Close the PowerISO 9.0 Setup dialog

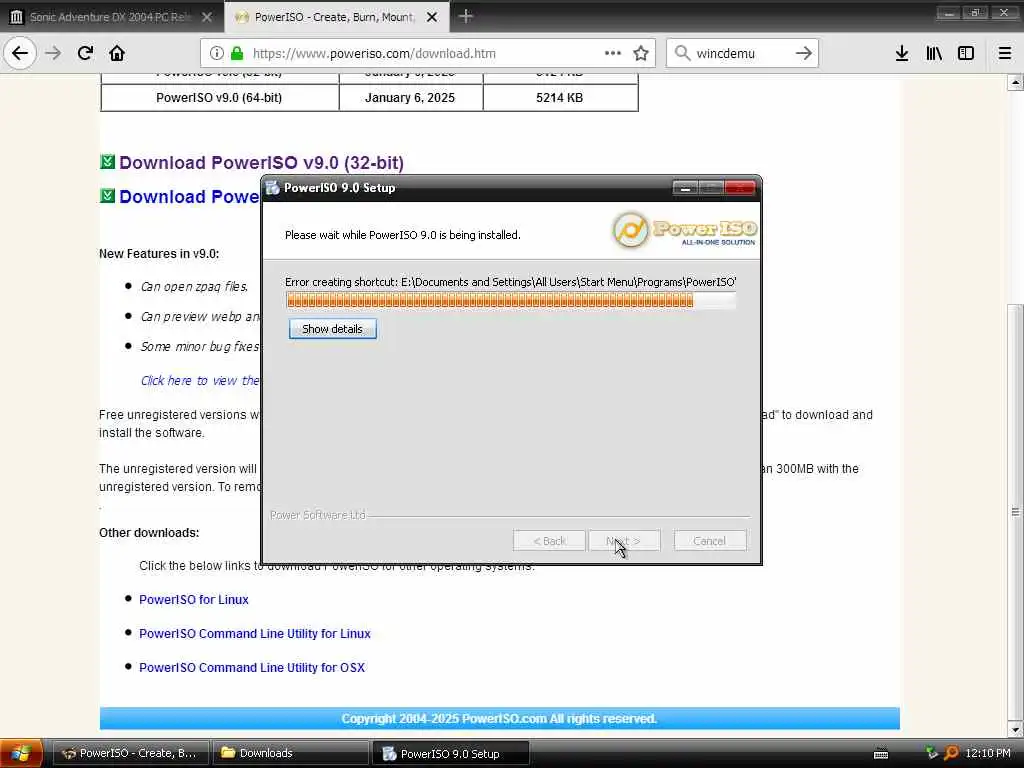pos(740,188)
